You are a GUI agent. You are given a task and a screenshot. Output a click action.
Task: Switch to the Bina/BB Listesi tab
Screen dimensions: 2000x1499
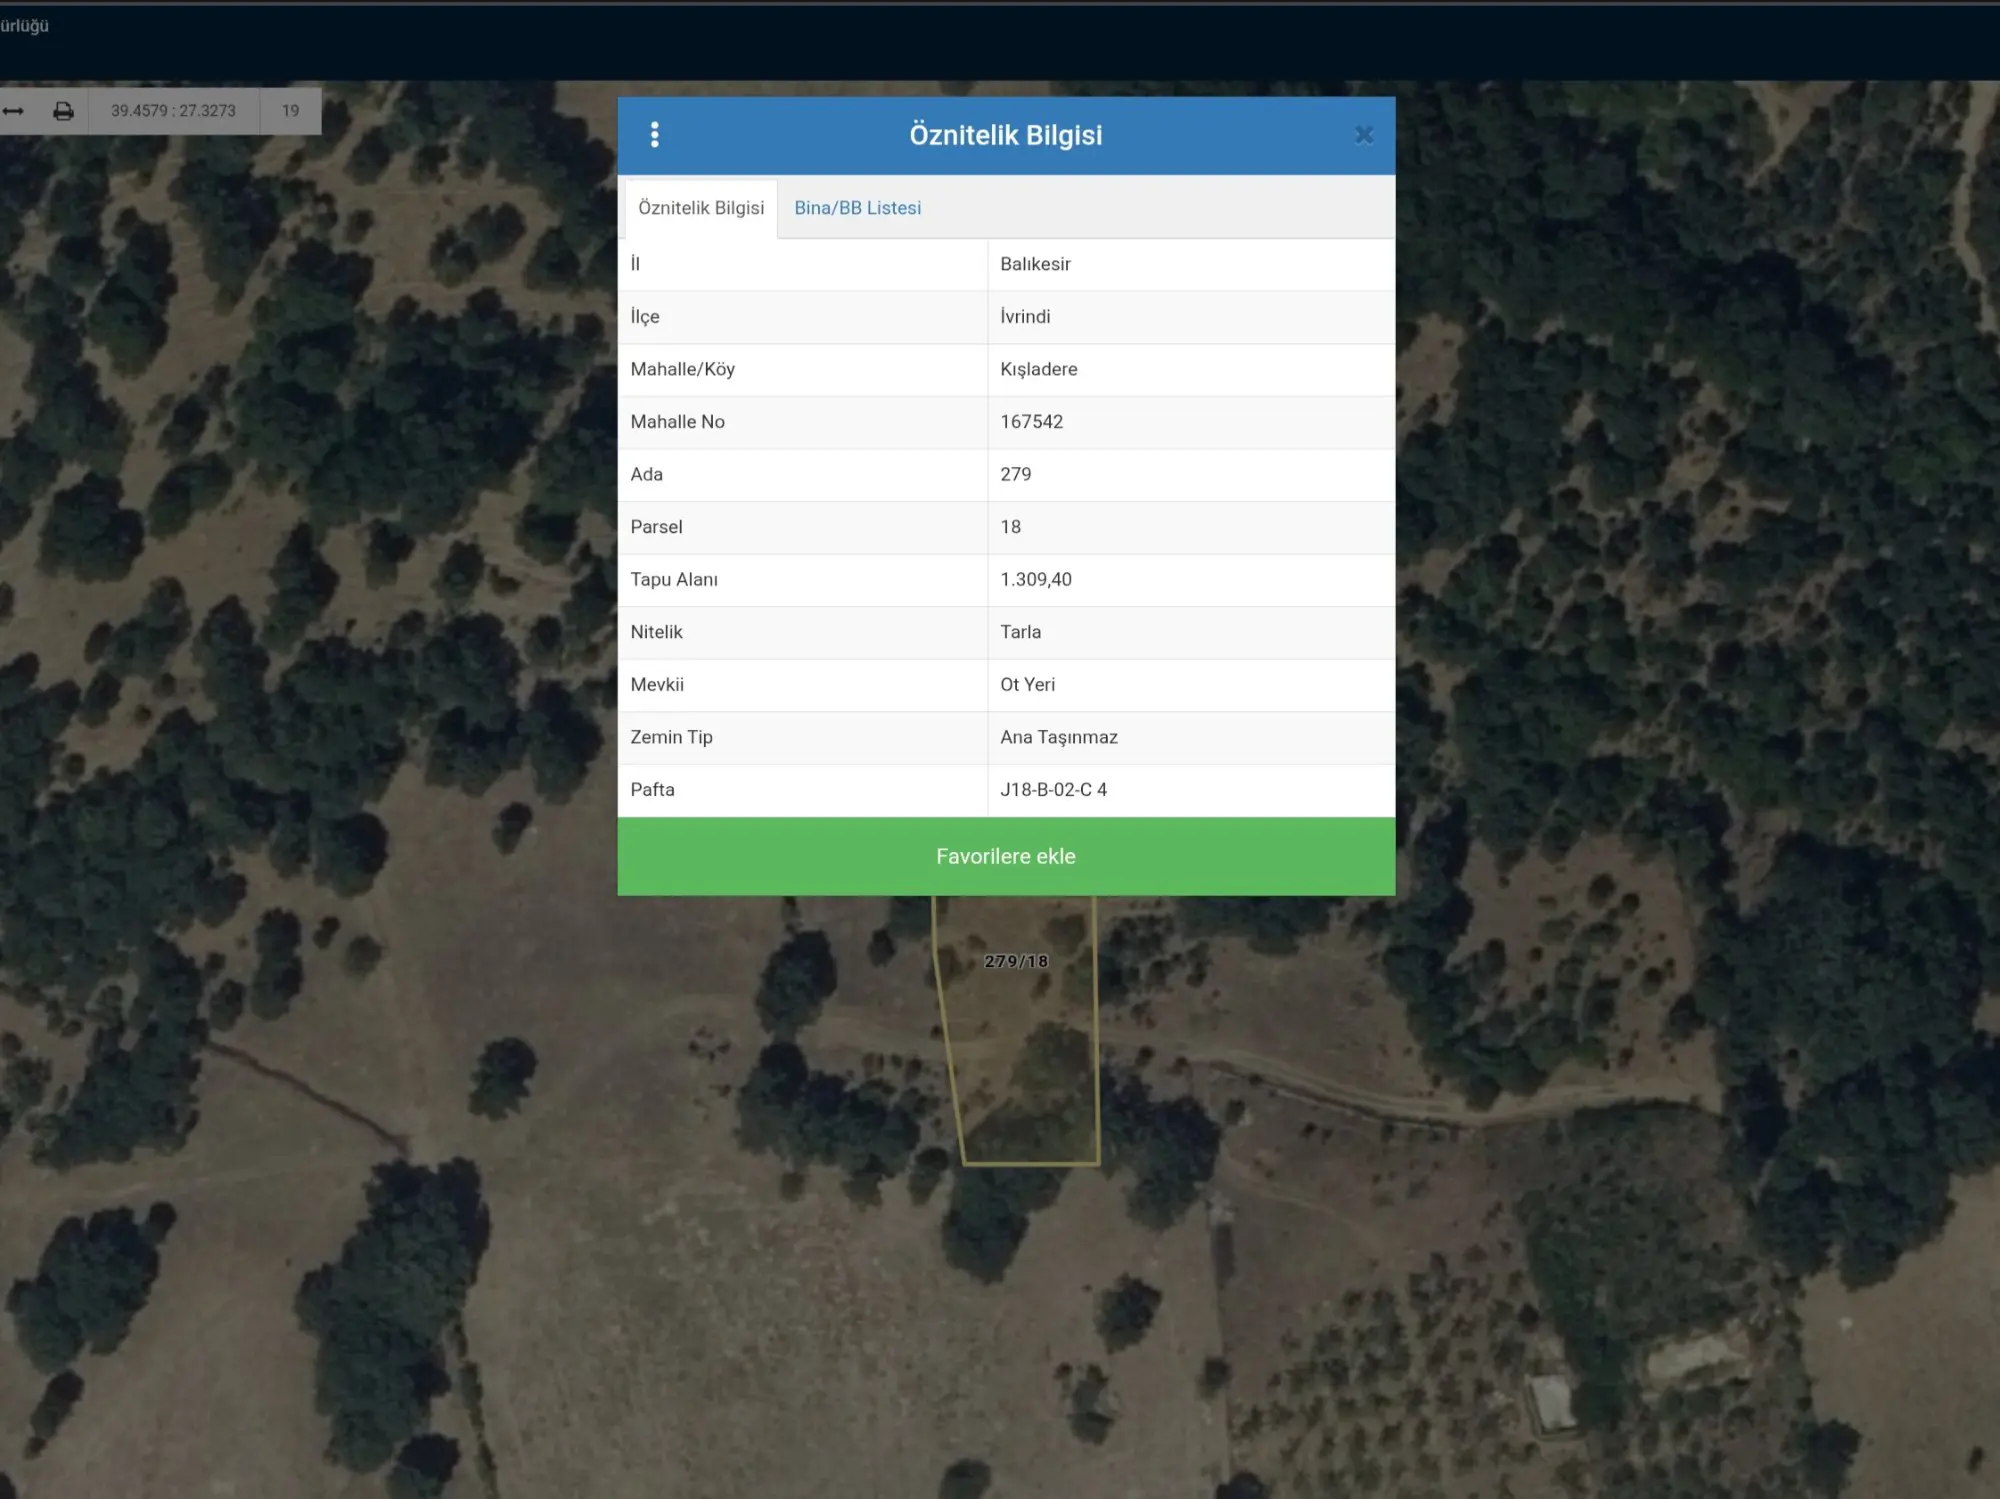pos(858,208)
